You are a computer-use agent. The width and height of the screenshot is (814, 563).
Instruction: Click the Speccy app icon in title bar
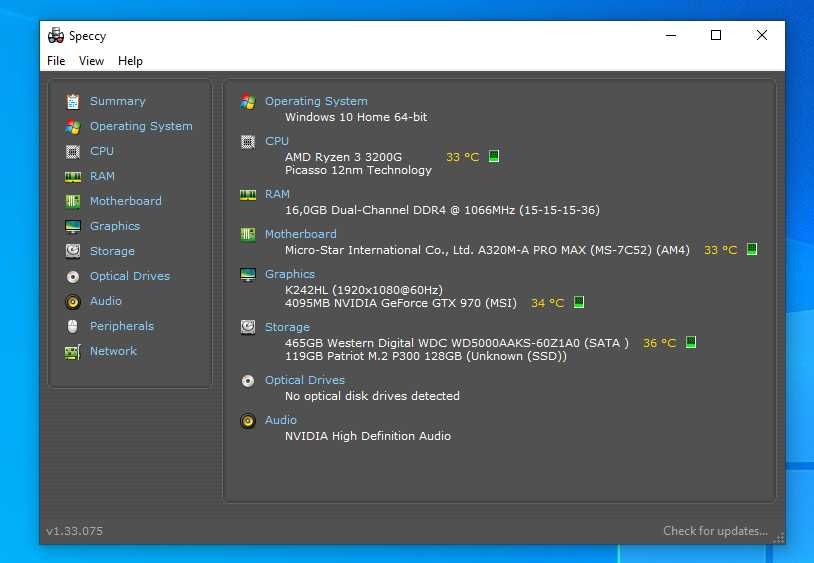pos(56,35)
